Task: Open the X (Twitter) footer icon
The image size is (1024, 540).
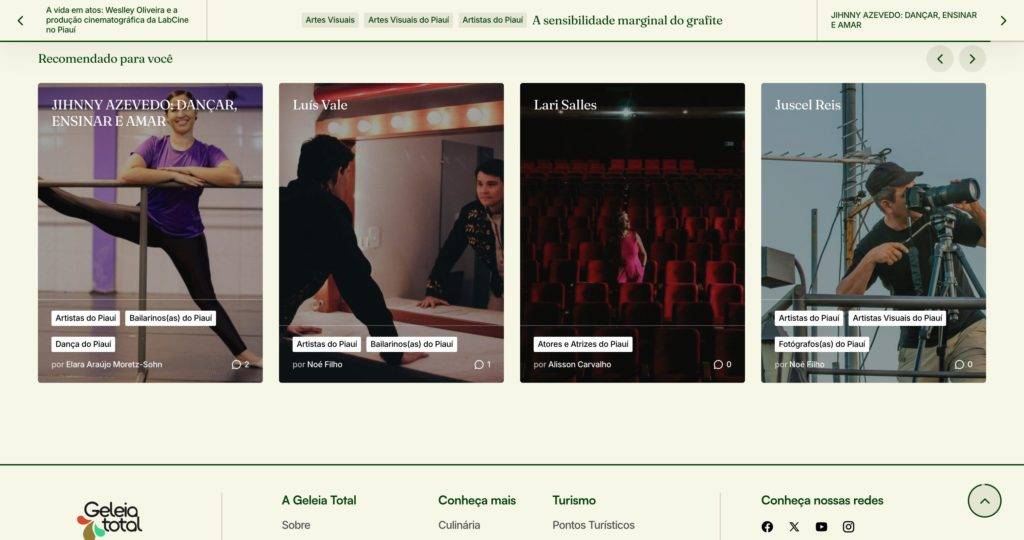Action: point(794,527)
